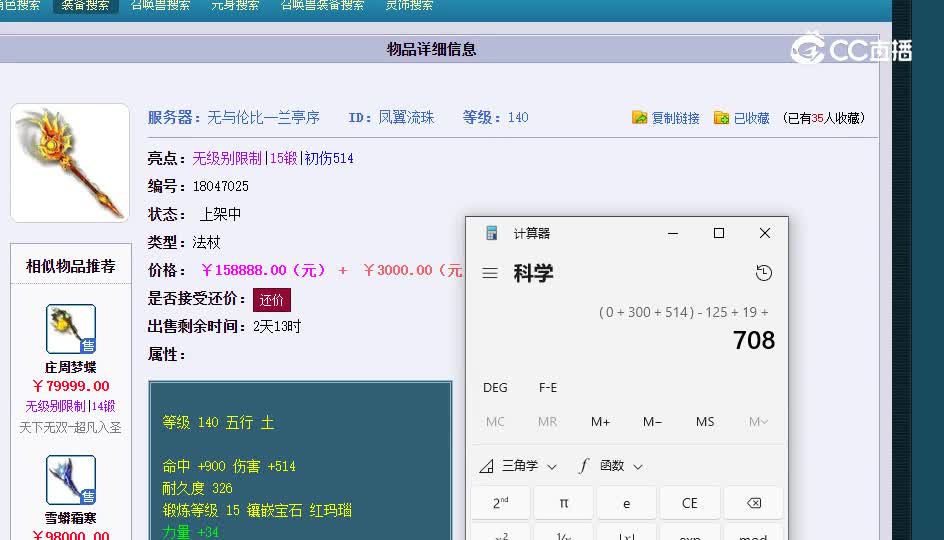Image resolution: width=944 pixels, height=540 pixels.
Task: Click the 已收藏 favorited link
Action: tap(742, 118)
